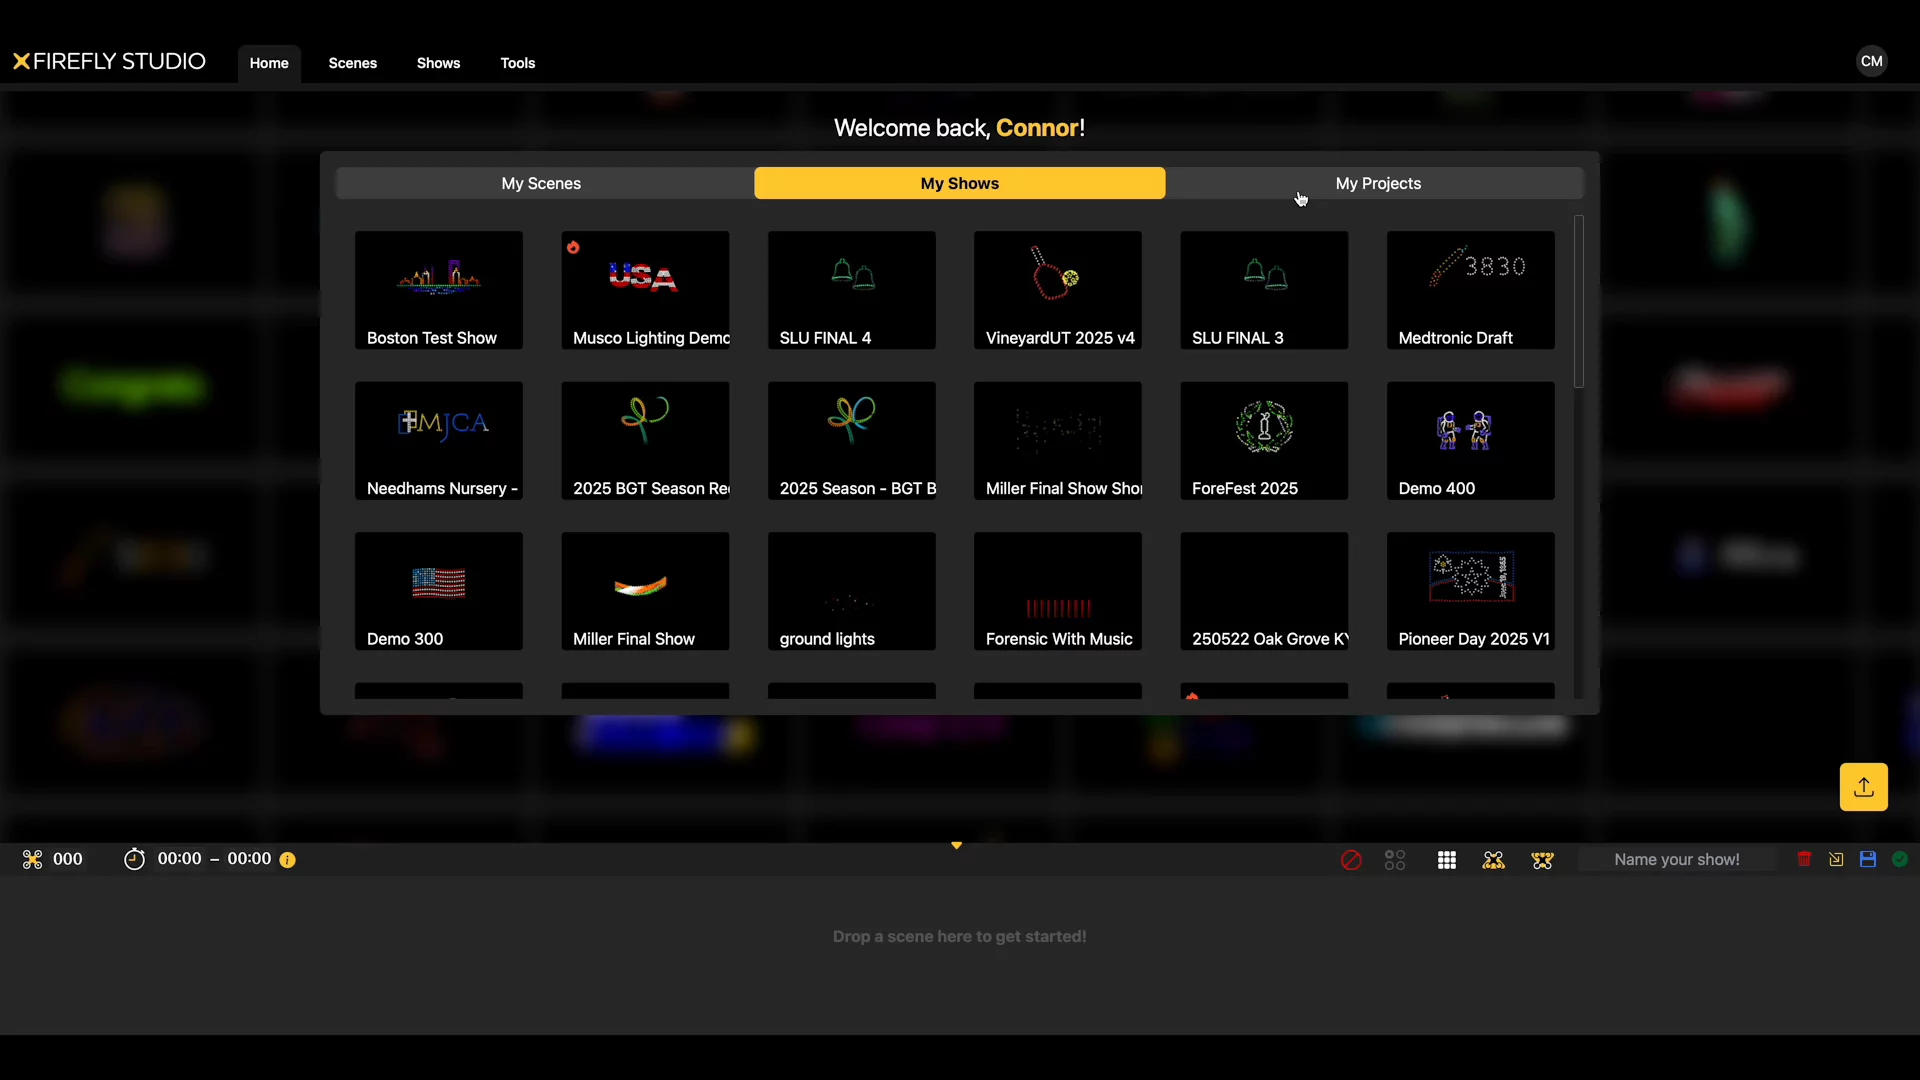Click the drone count icon

pos(32,859)
